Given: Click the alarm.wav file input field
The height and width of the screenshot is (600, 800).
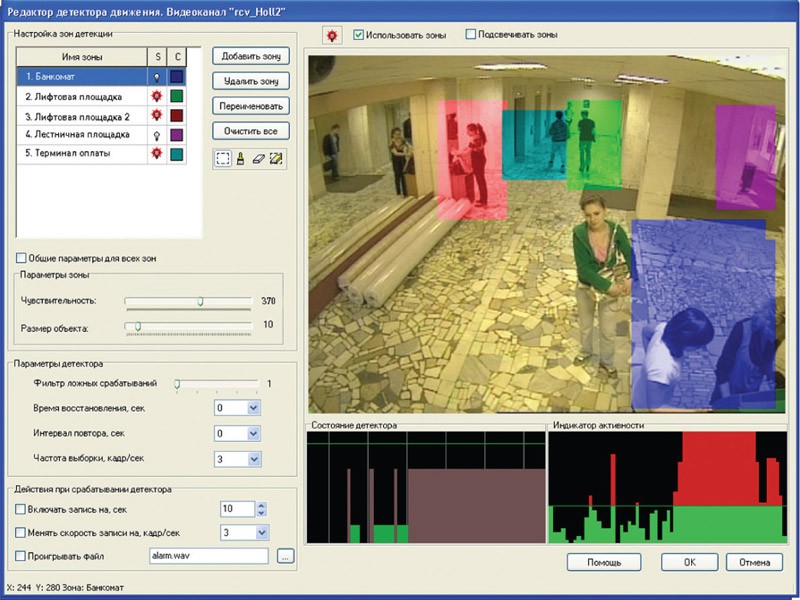Looking at the screenshot, I should tap(209, 556).
